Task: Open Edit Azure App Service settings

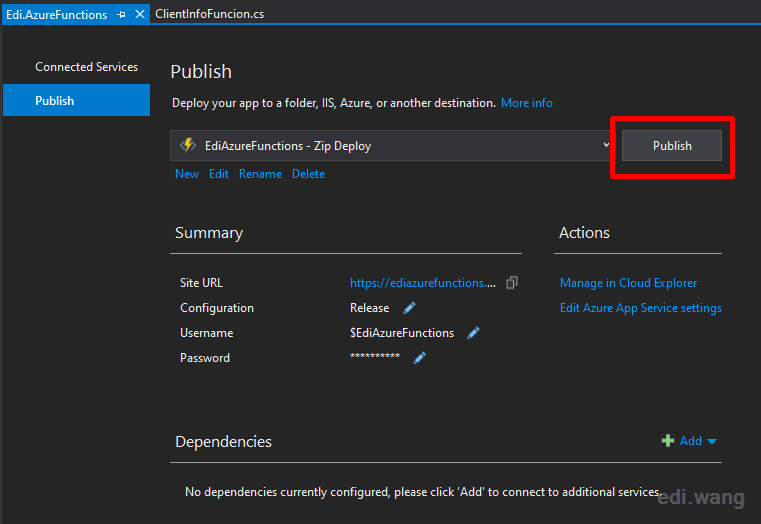Action: point(641,308)
